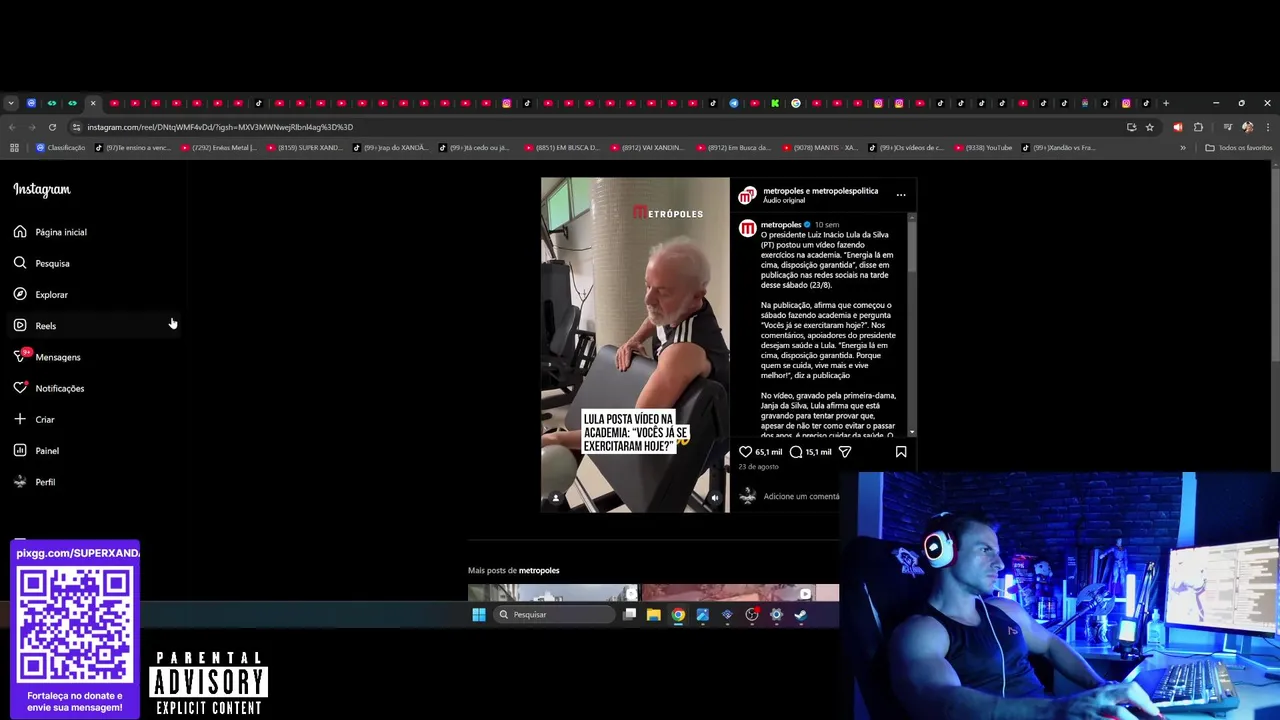
Task: Open Chrome apps grid in bookmarks bar
Action: coord(14,148)
